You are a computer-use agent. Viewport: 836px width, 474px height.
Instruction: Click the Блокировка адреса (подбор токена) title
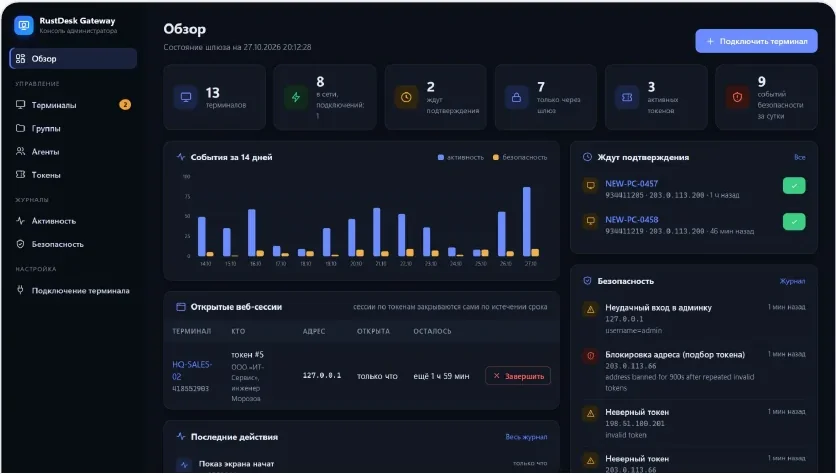point(675,355)
